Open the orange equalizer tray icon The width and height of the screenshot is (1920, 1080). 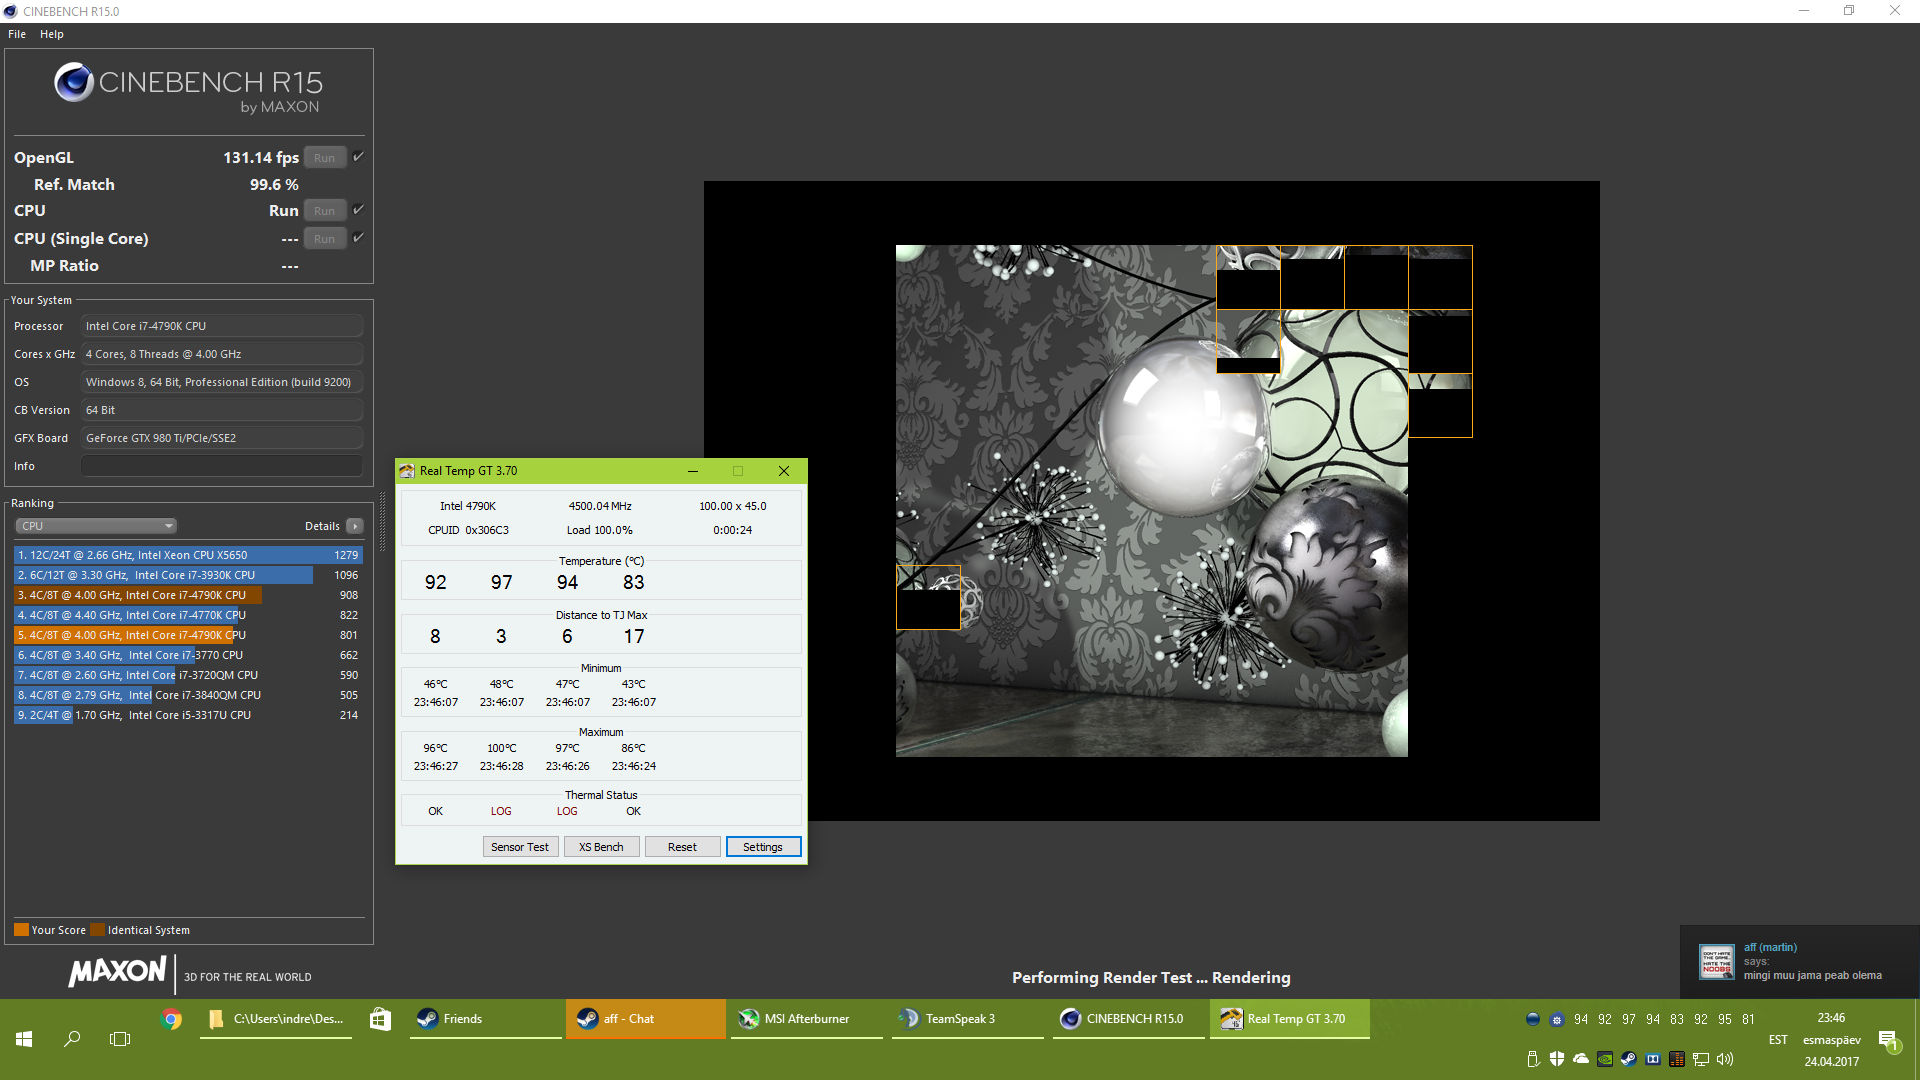point(1677,1059)
